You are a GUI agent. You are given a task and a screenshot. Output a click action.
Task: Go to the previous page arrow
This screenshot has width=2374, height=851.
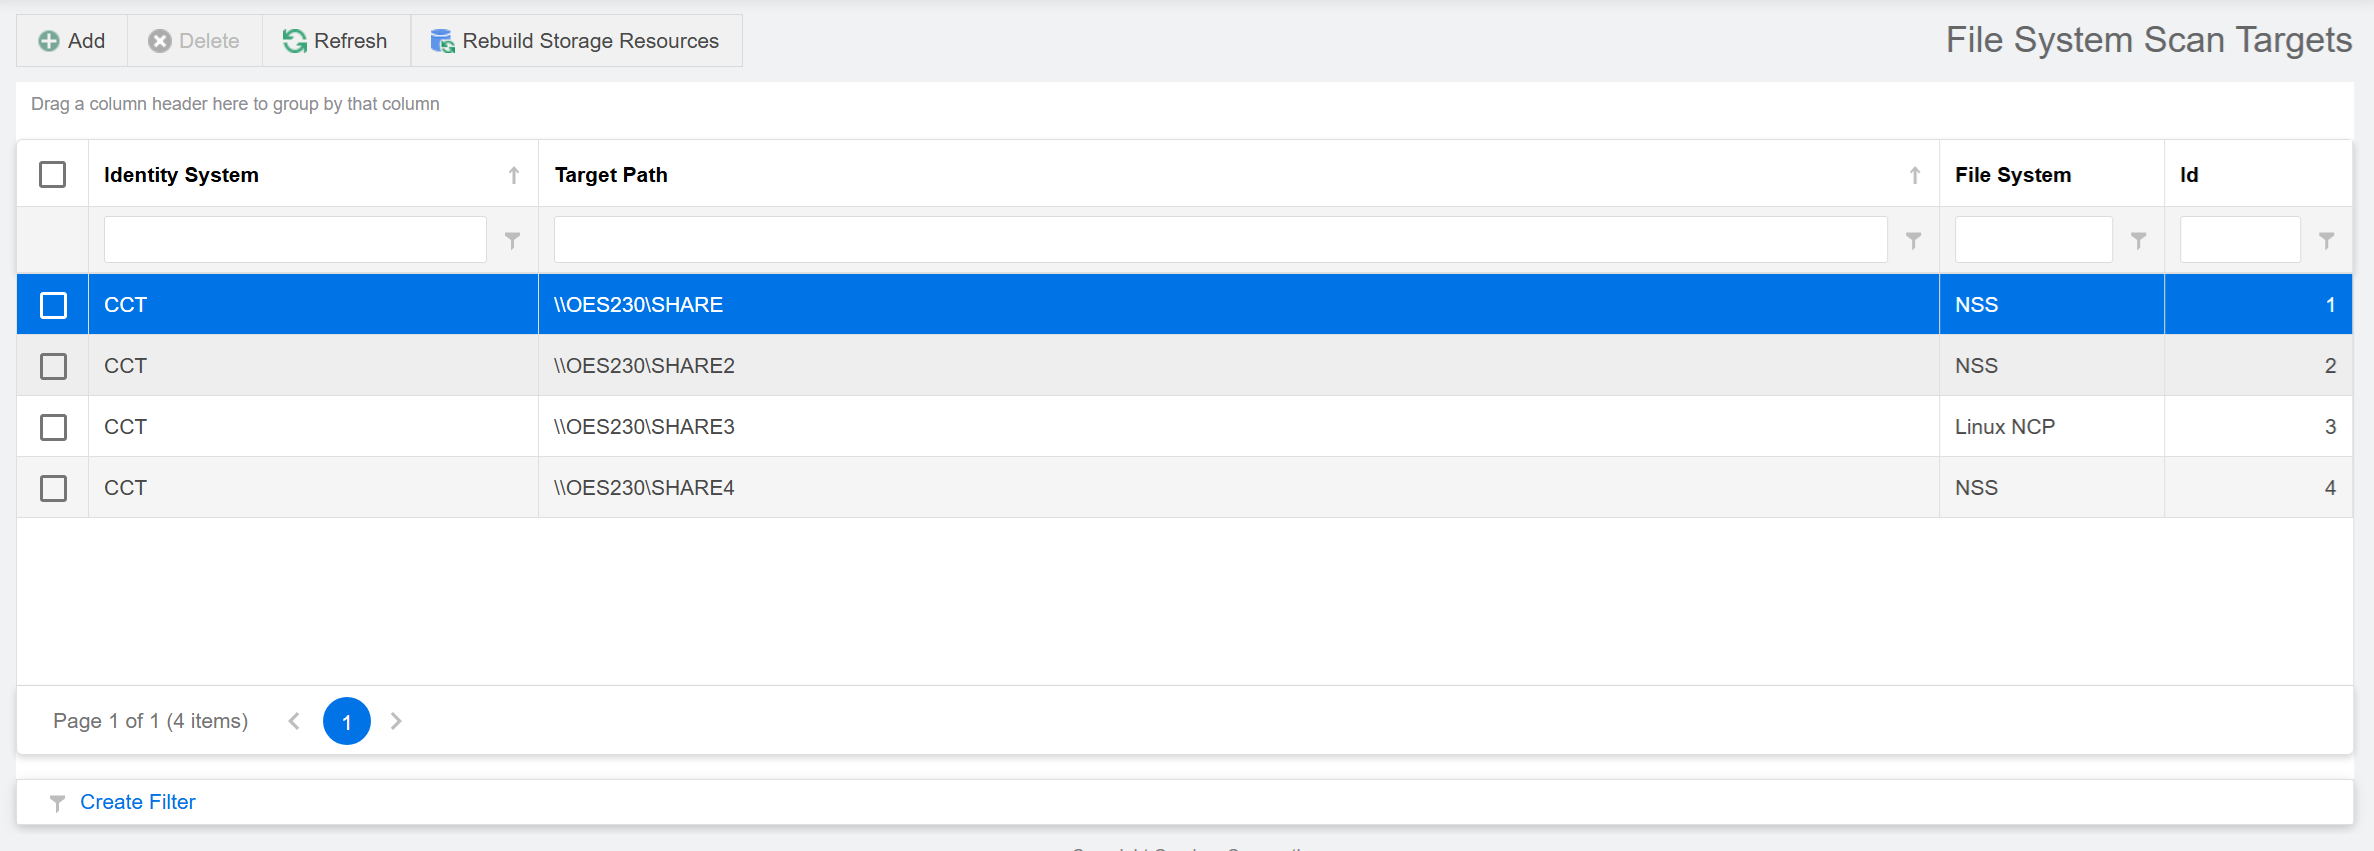point(294,721)
